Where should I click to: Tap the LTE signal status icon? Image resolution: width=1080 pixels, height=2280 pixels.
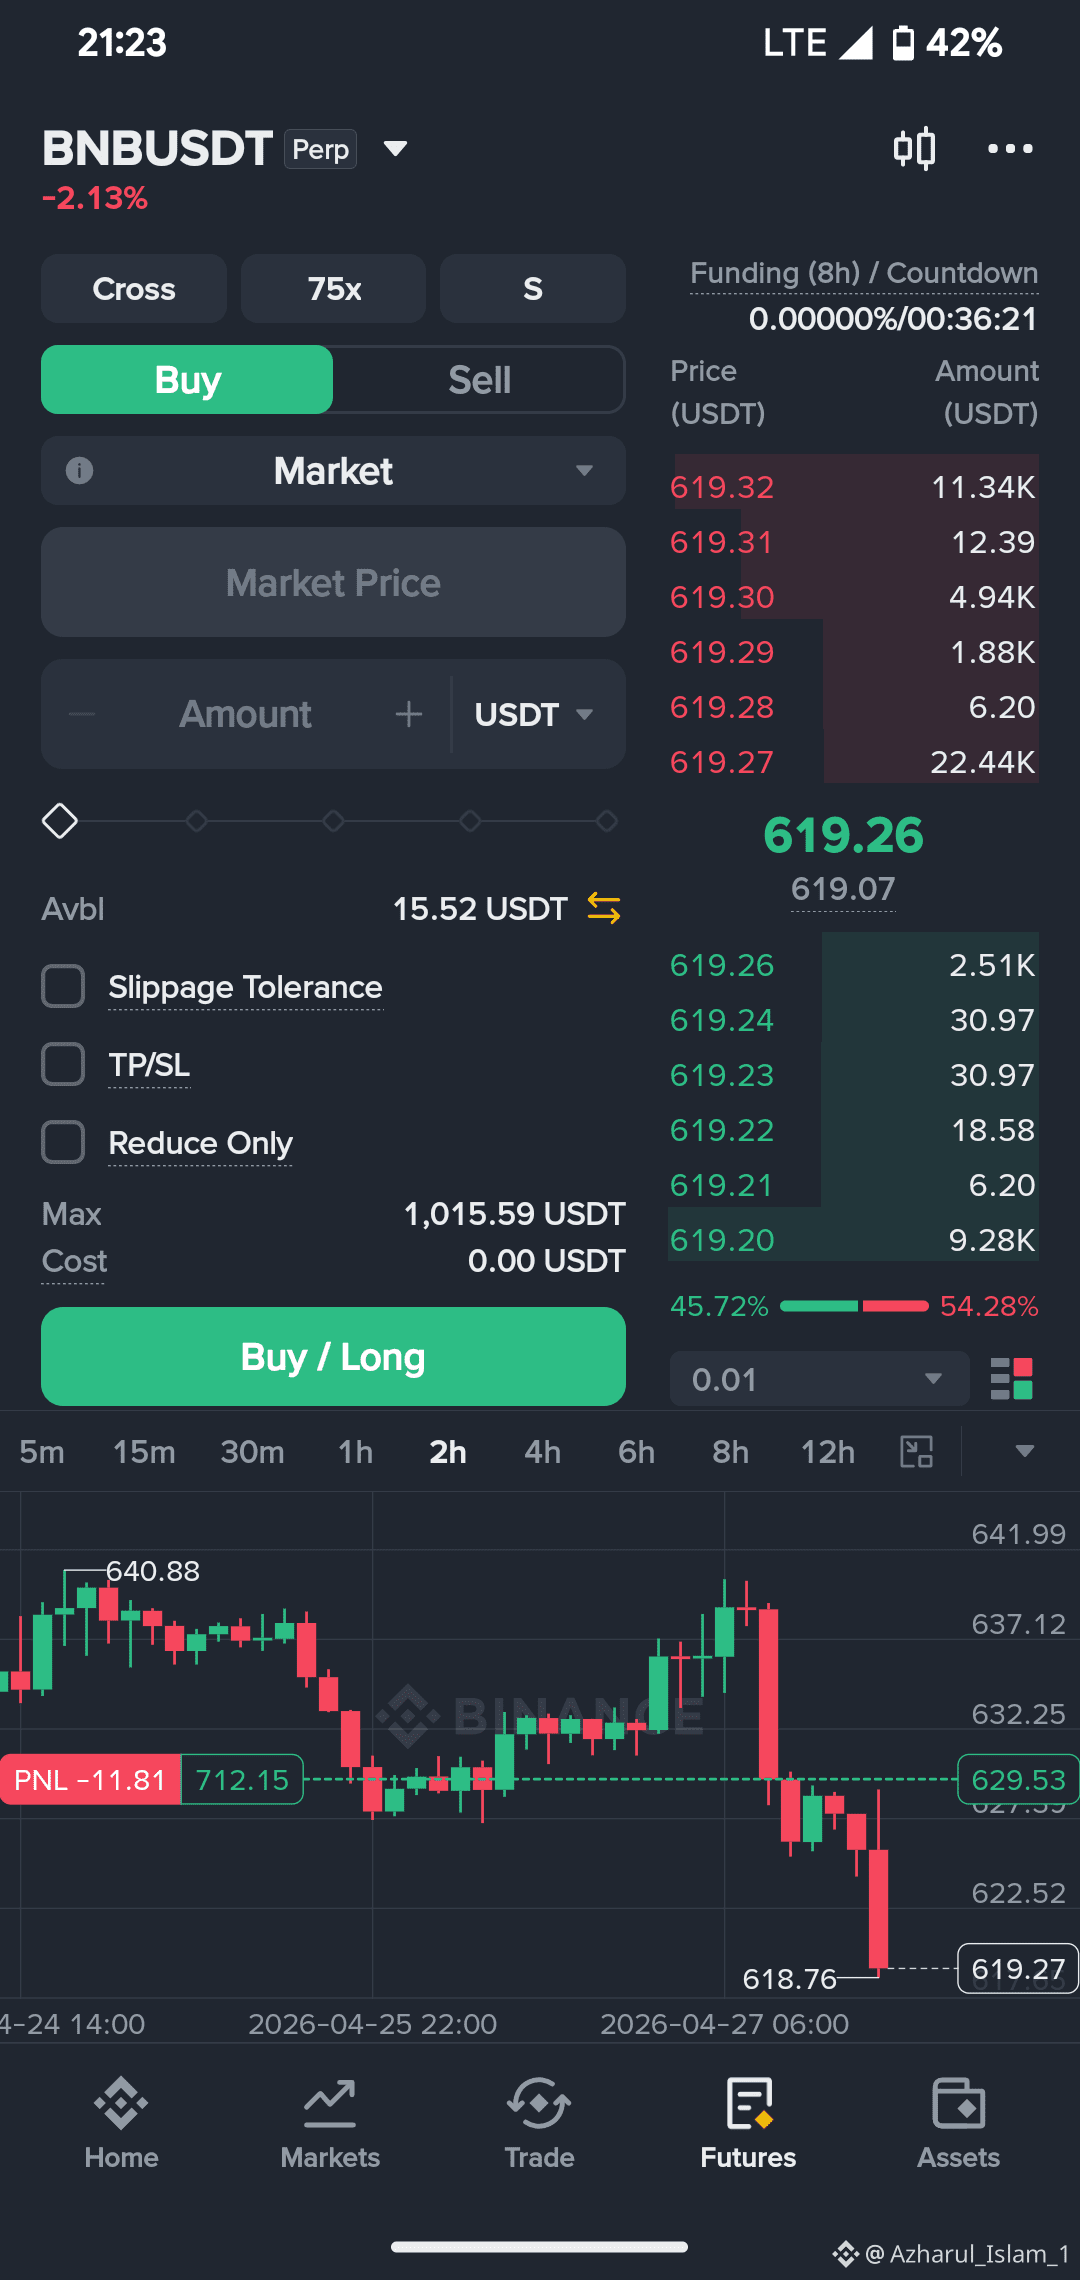tap(818, 43)
